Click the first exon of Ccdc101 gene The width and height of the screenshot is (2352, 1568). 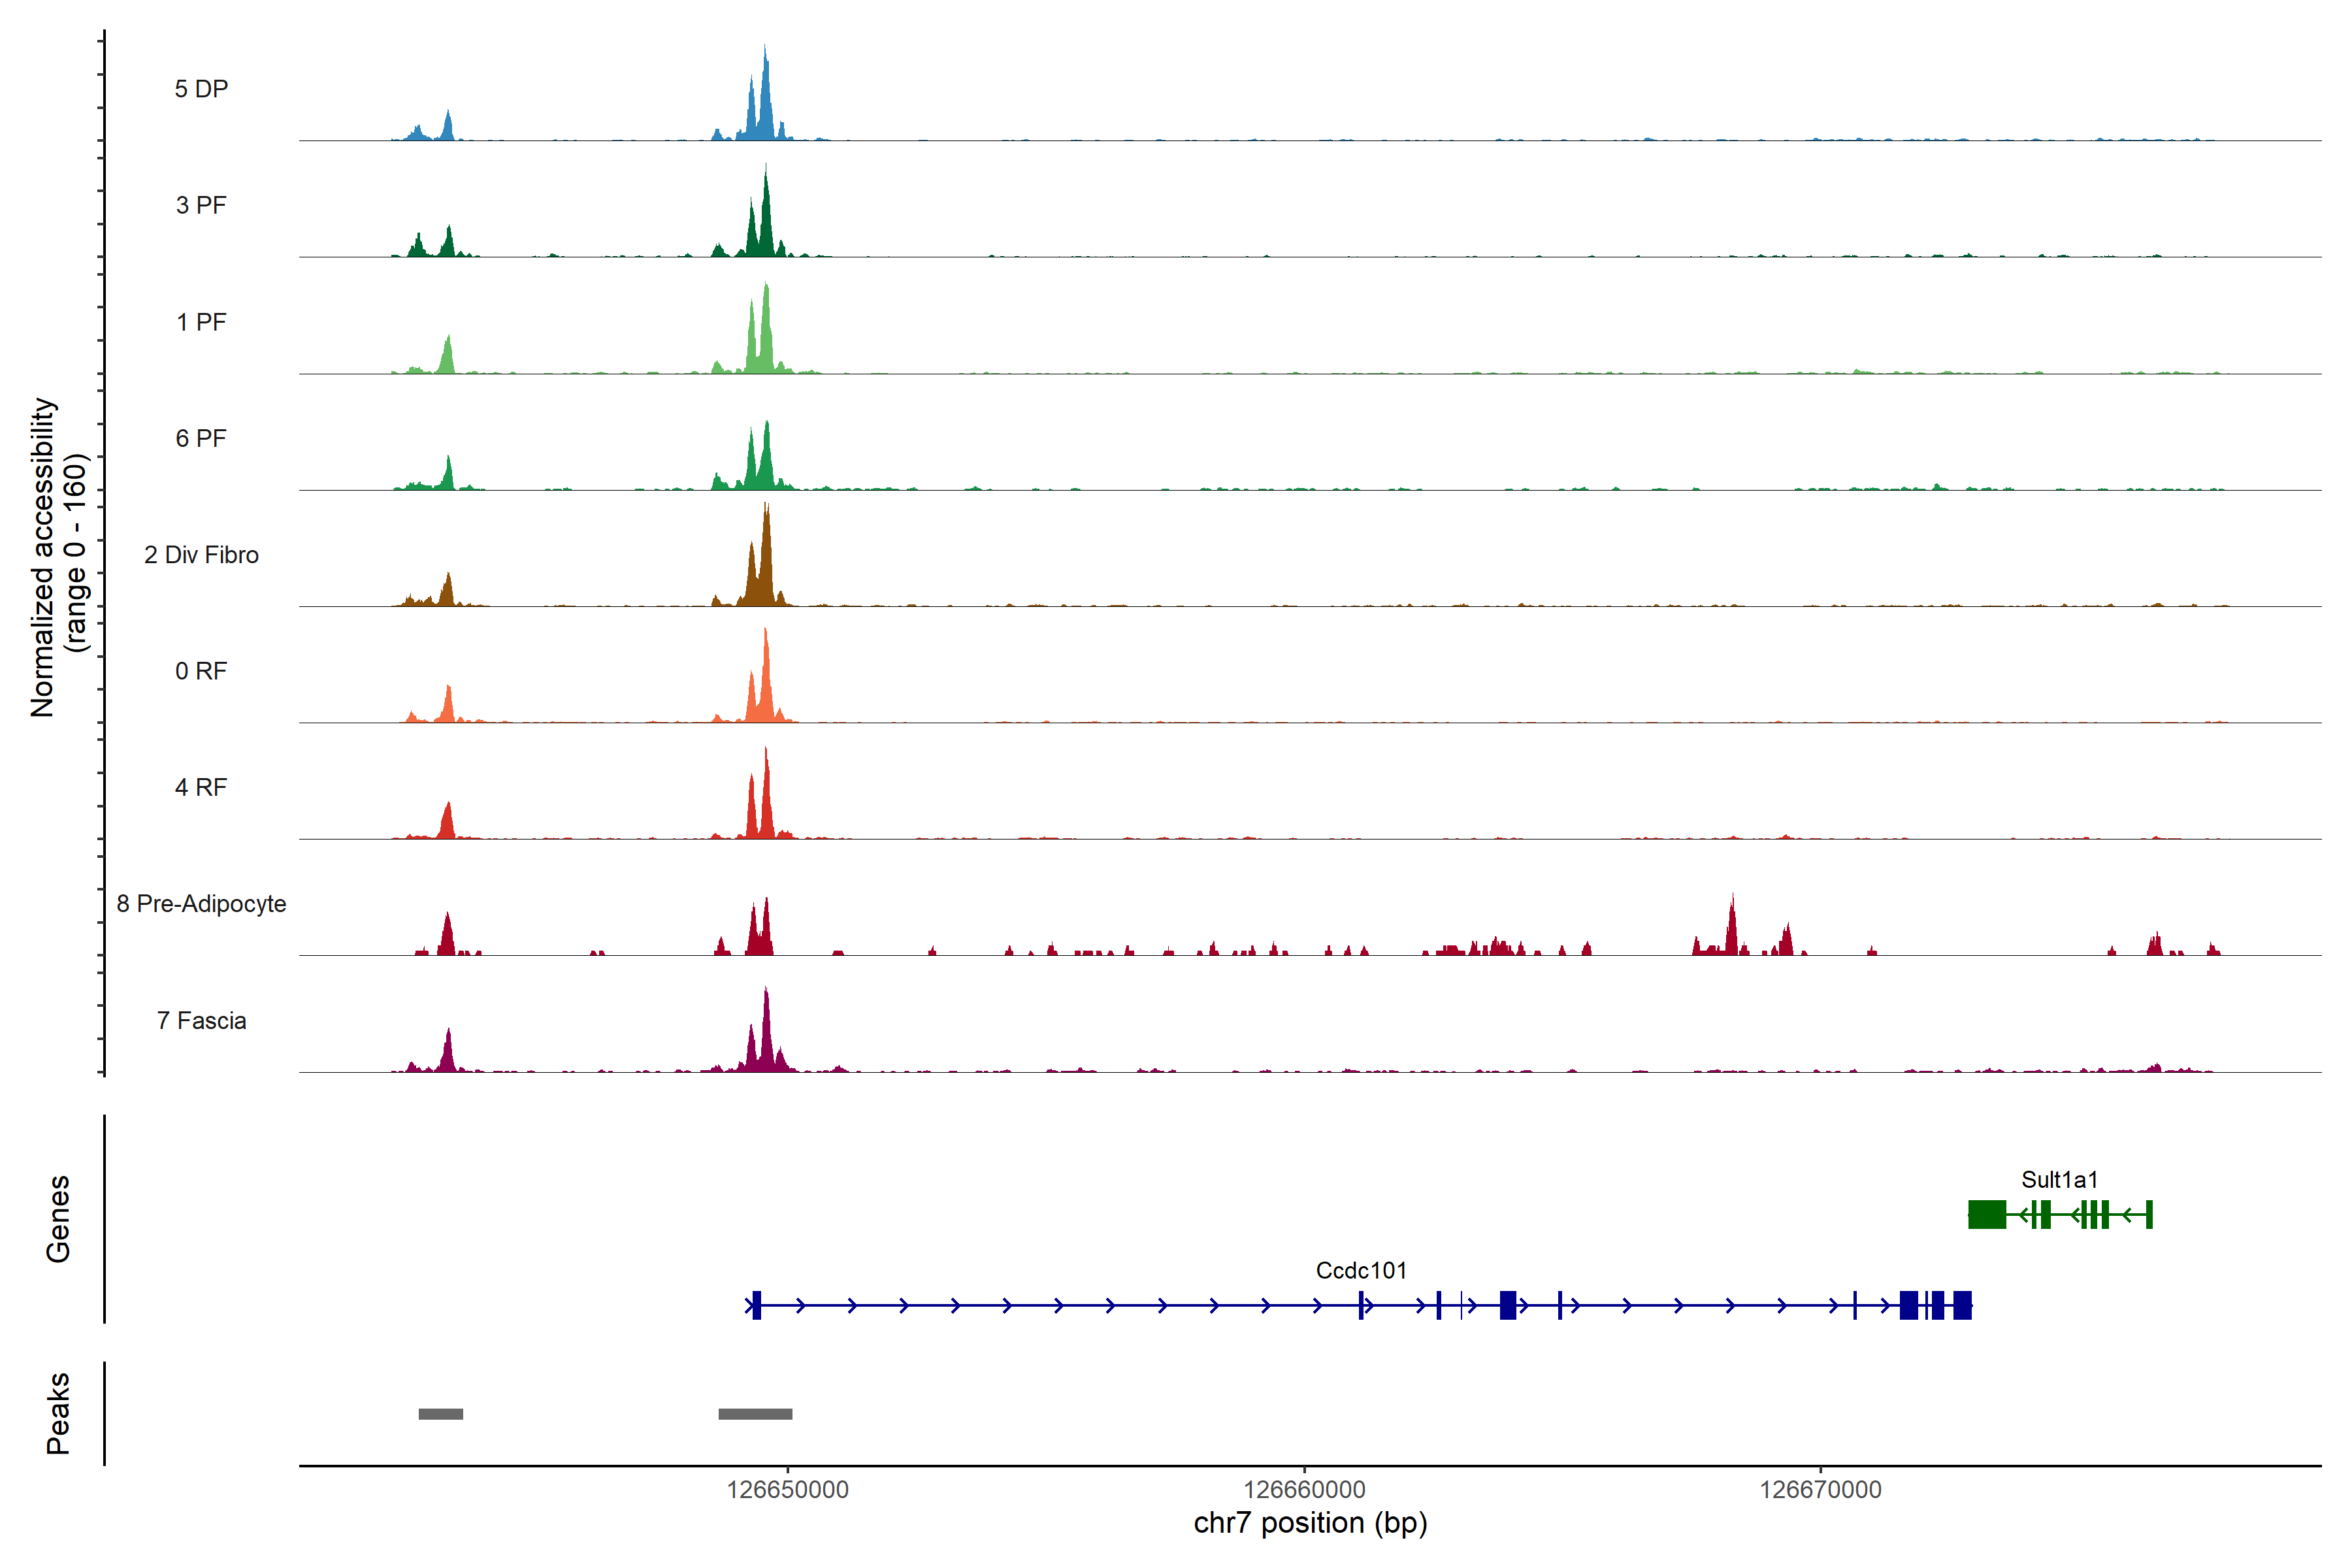pyautogui.click(x=757, y=1305)
